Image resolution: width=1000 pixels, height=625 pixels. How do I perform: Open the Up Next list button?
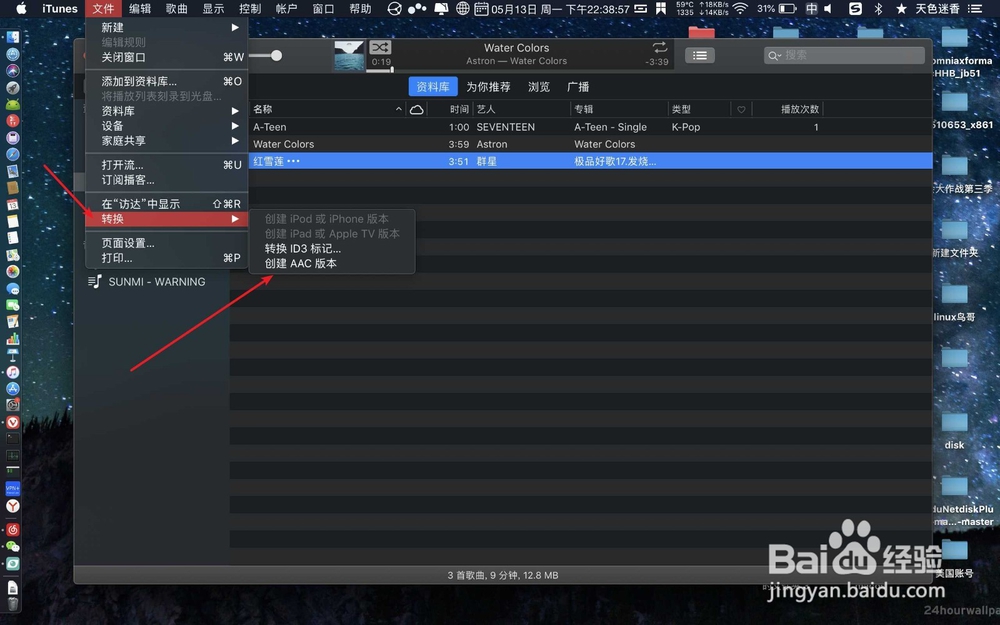pos(700,55)
